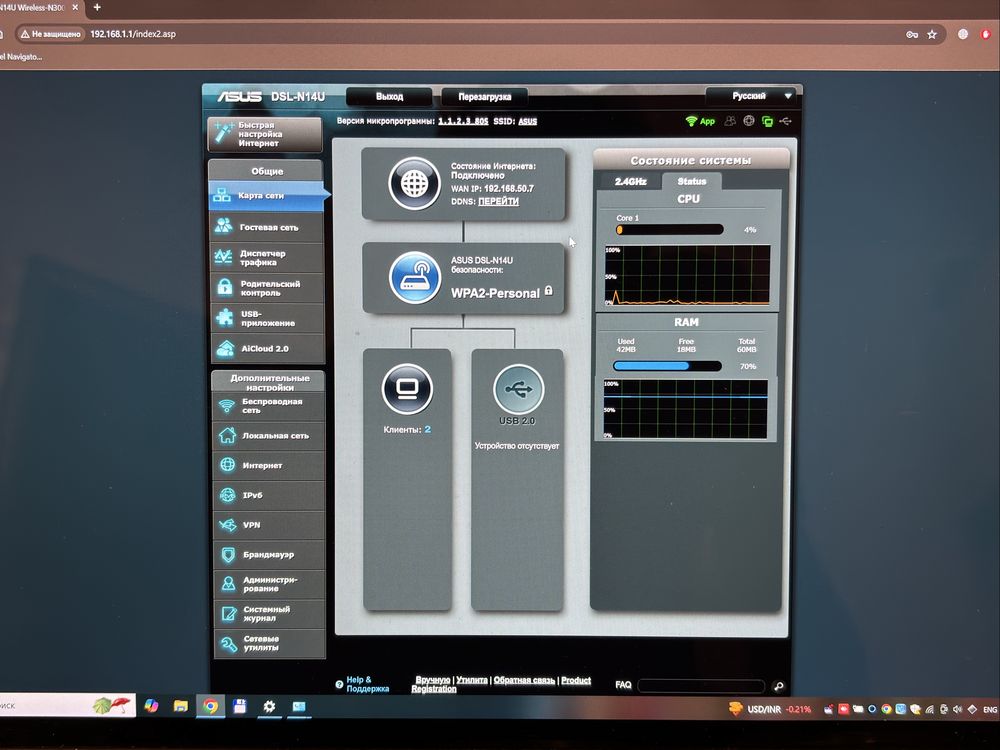Viewport: 1000px width, 750px height.
Task: Click inside the FAQ search field
Action: 701,686
